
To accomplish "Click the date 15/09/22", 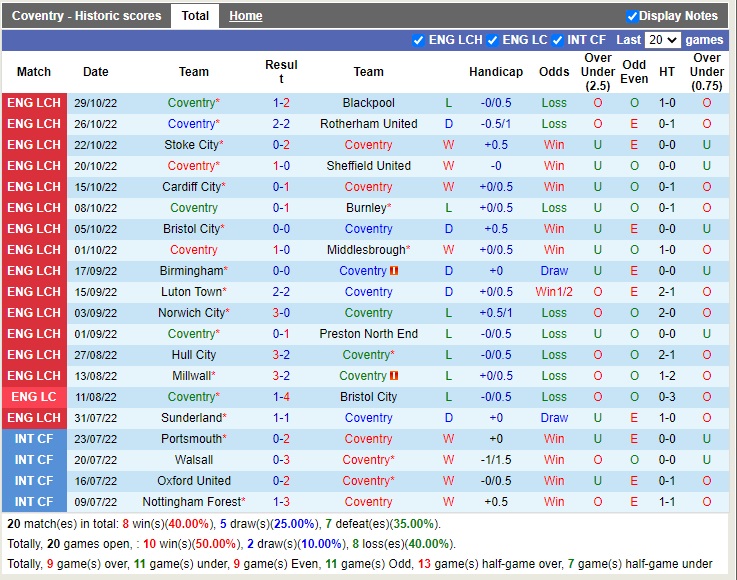I will (95, 292).
